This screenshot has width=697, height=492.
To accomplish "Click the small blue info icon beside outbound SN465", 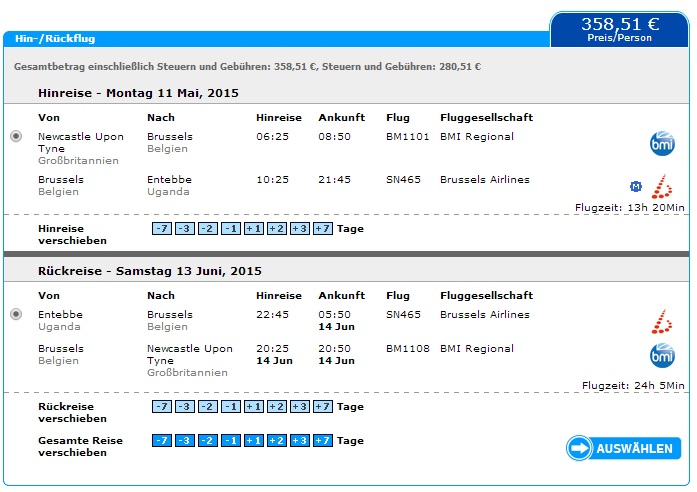I will pyautogui.click(x=636, y=187).
